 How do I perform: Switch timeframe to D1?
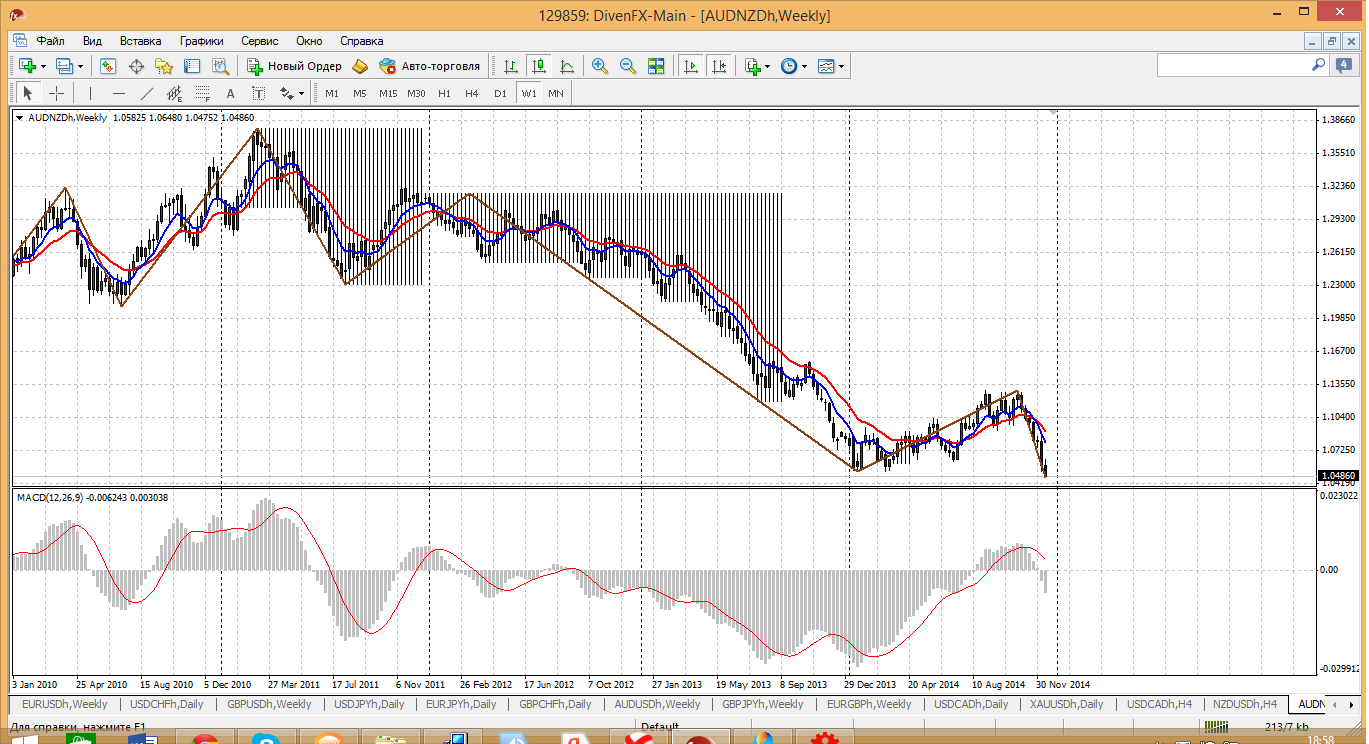pyautogui.click(x=500, y=93)
